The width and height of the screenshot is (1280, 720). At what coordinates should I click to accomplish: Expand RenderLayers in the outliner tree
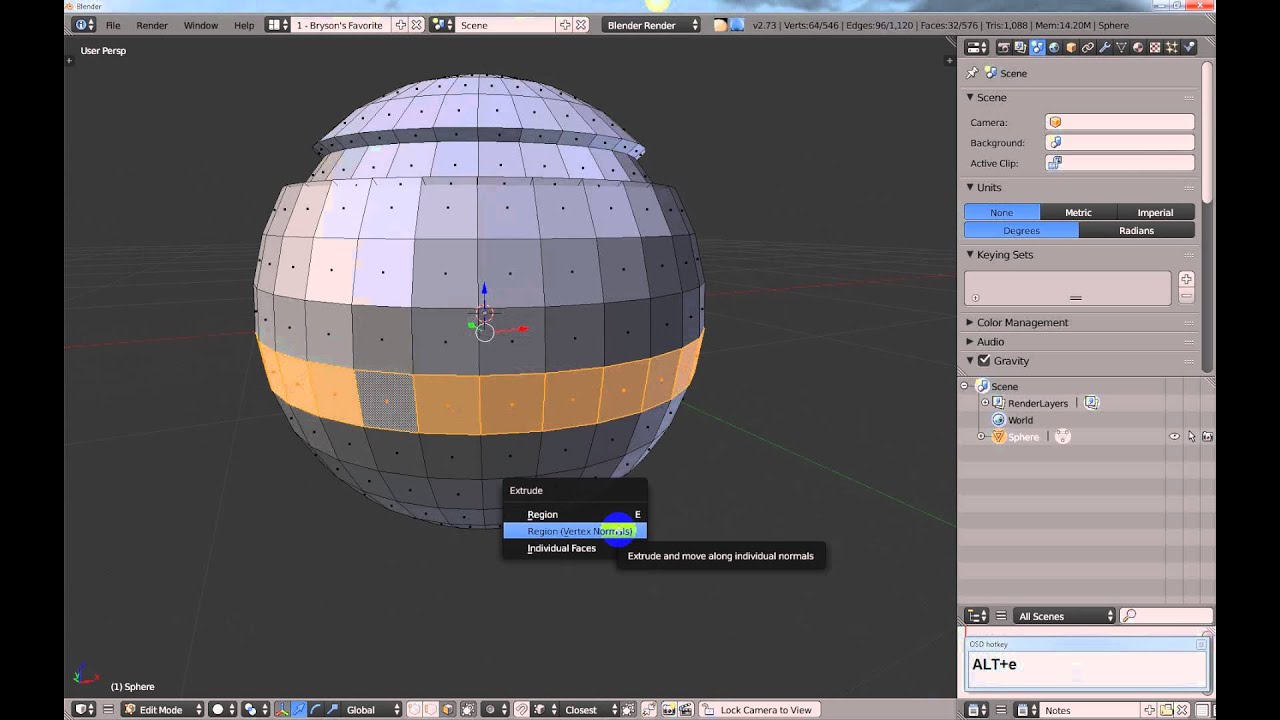pyautogui.click(x=985, y=403)
